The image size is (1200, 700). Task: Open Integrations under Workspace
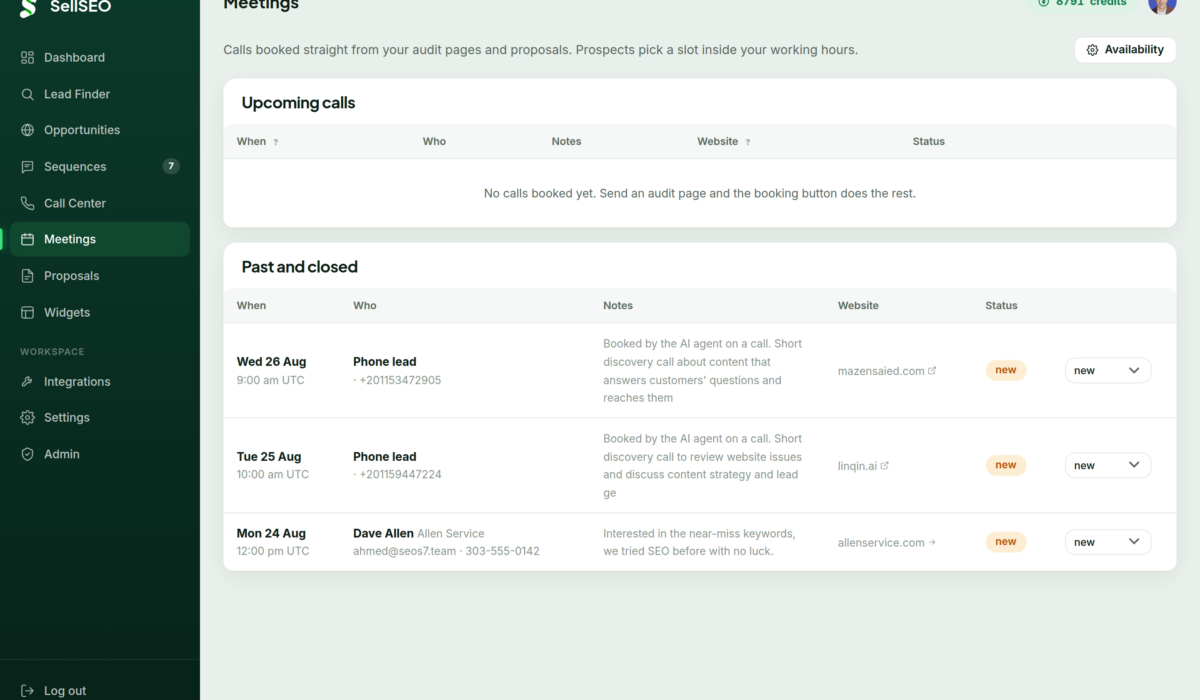pyautogui.click(x=100, y=382)
